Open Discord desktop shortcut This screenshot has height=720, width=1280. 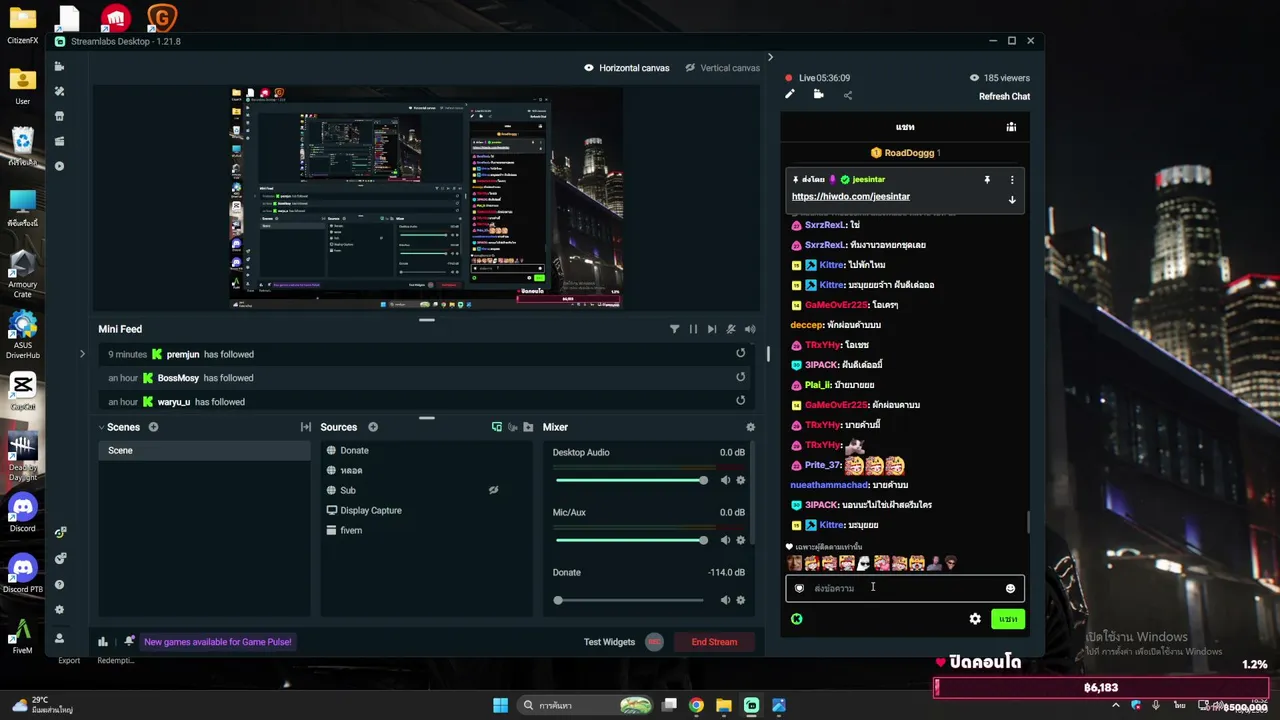point(22,513)
